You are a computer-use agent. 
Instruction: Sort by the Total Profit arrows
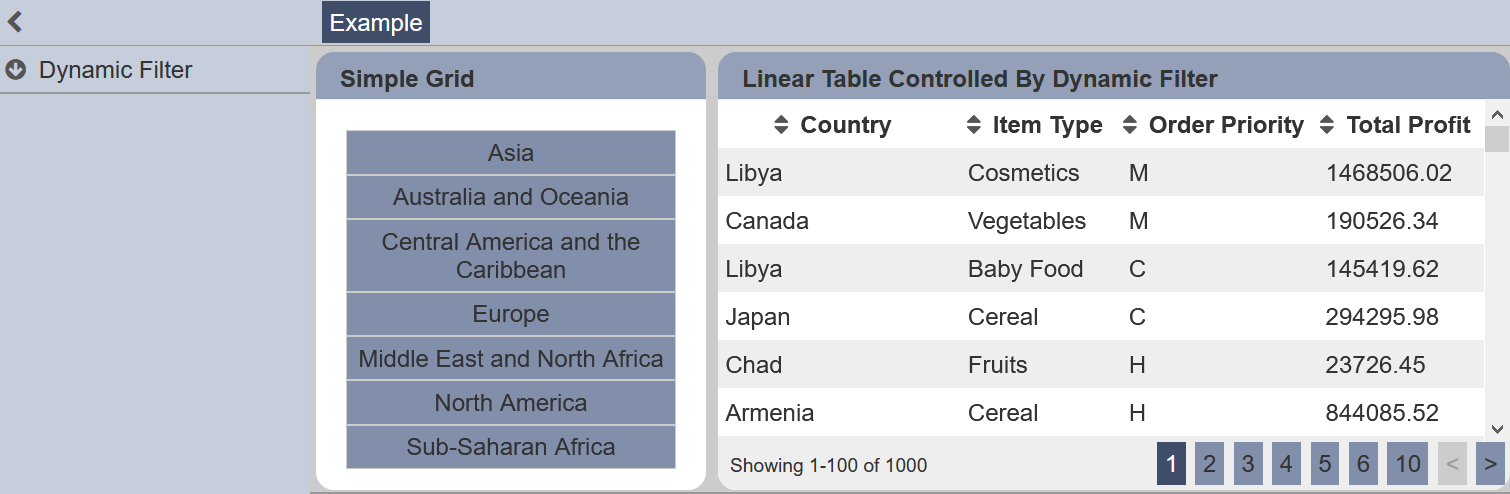(x=1327, y=125)
